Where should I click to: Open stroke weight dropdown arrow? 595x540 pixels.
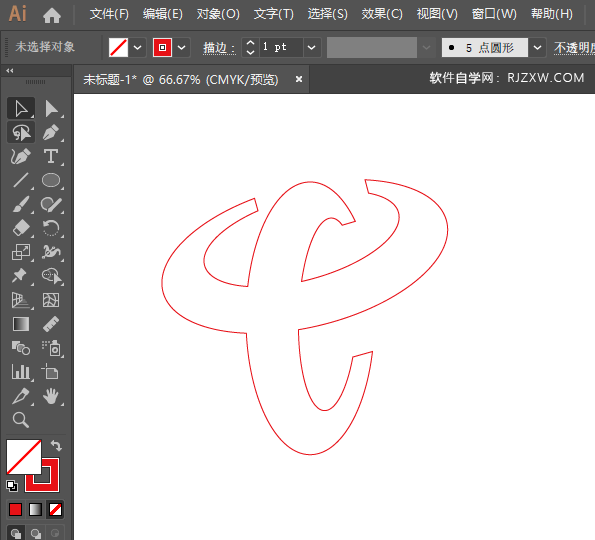click(x=312, y=48)
